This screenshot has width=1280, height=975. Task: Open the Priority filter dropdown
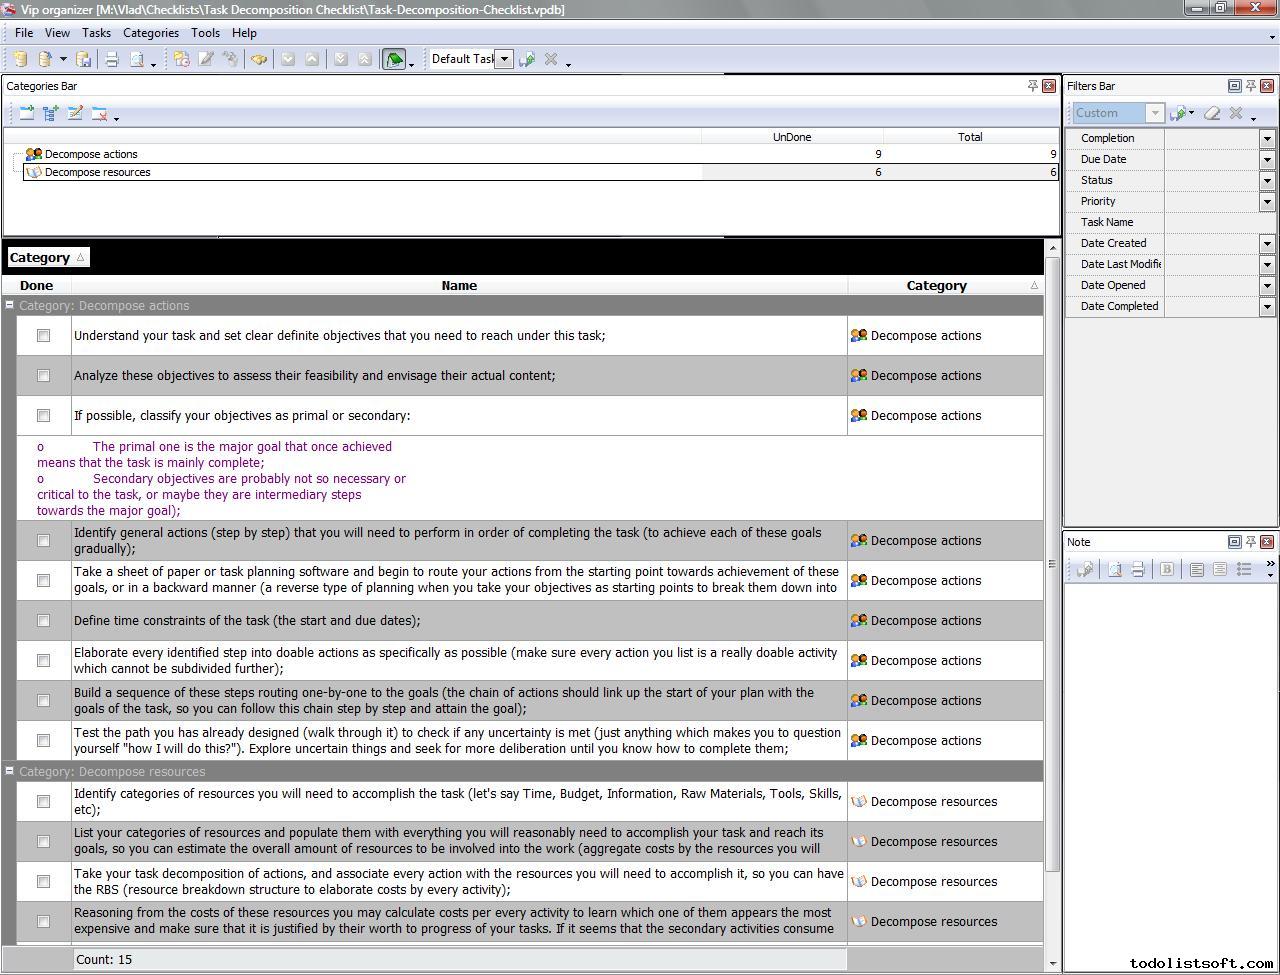pos(1267,202)
